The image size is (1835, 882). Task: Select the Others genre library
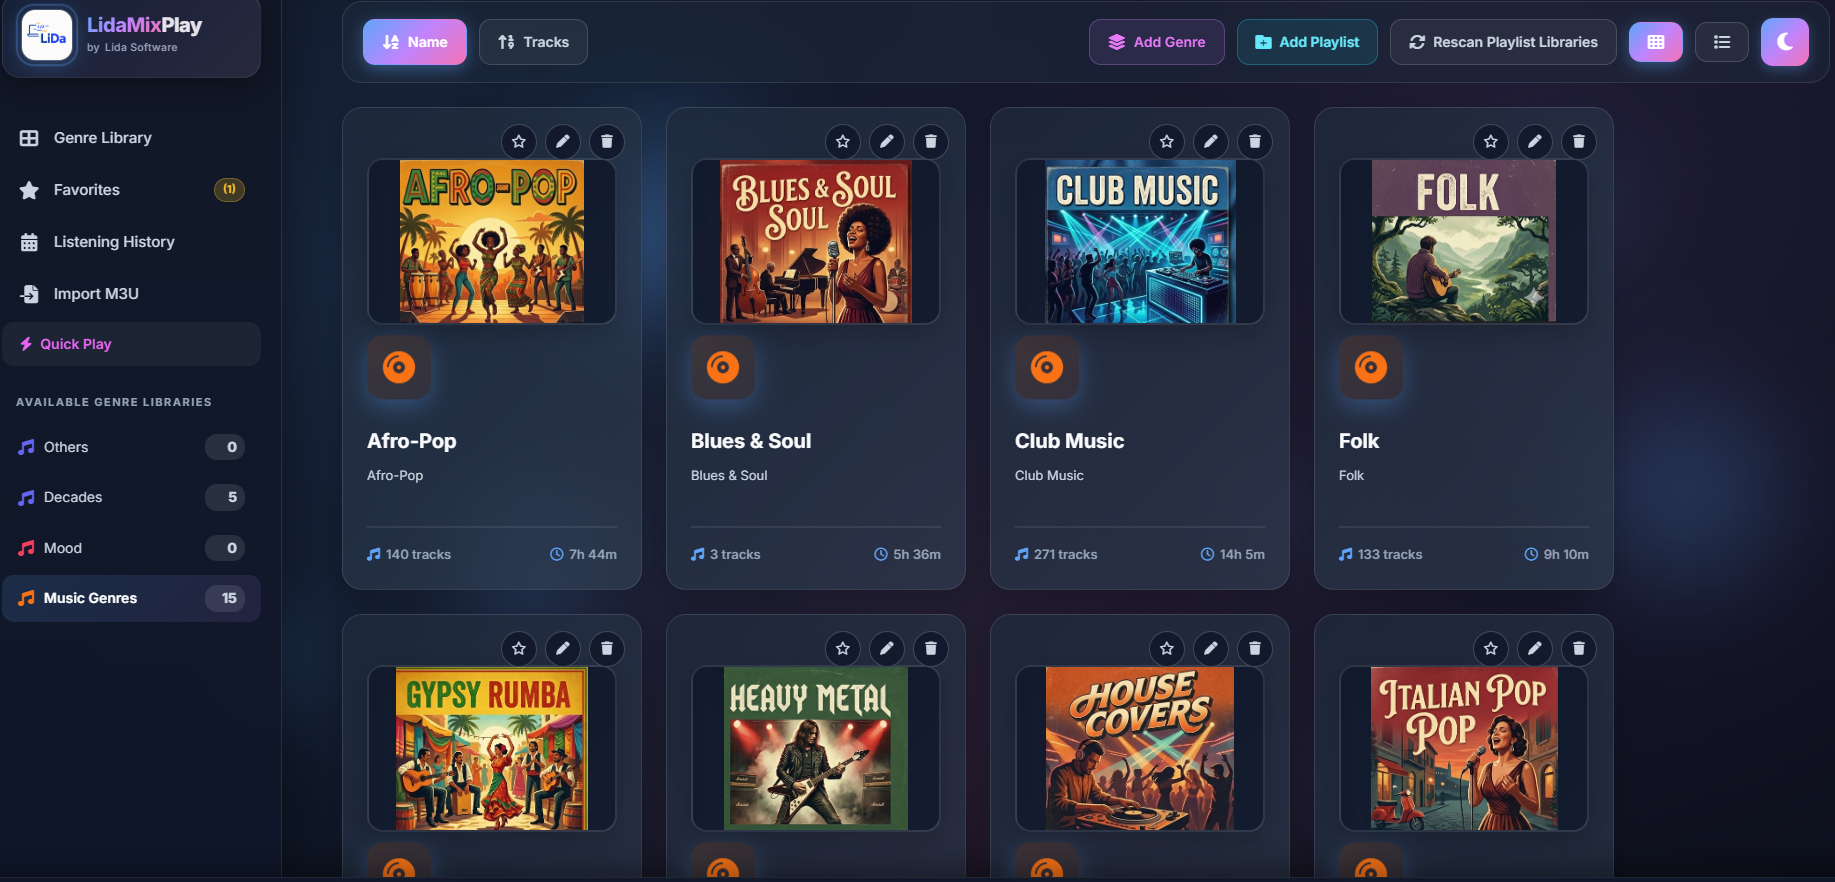[131, 447]
